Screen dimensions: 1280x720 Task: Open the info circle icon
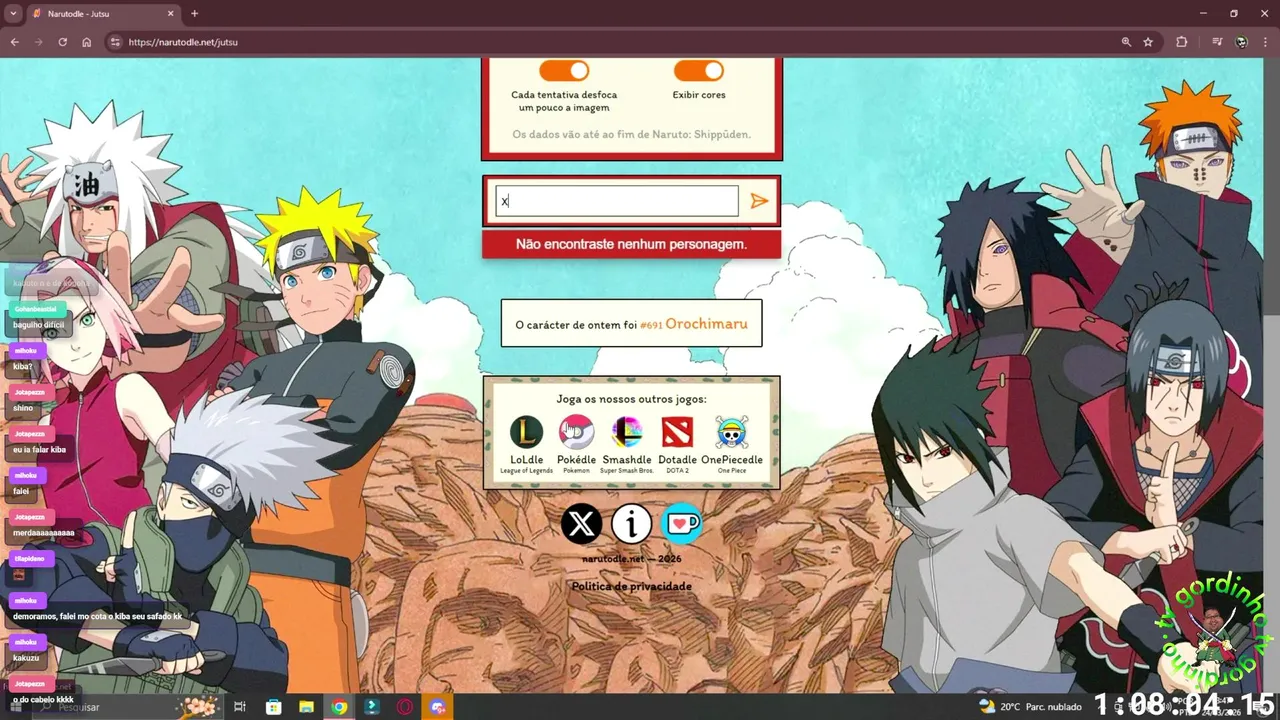[x=631, y=523]
